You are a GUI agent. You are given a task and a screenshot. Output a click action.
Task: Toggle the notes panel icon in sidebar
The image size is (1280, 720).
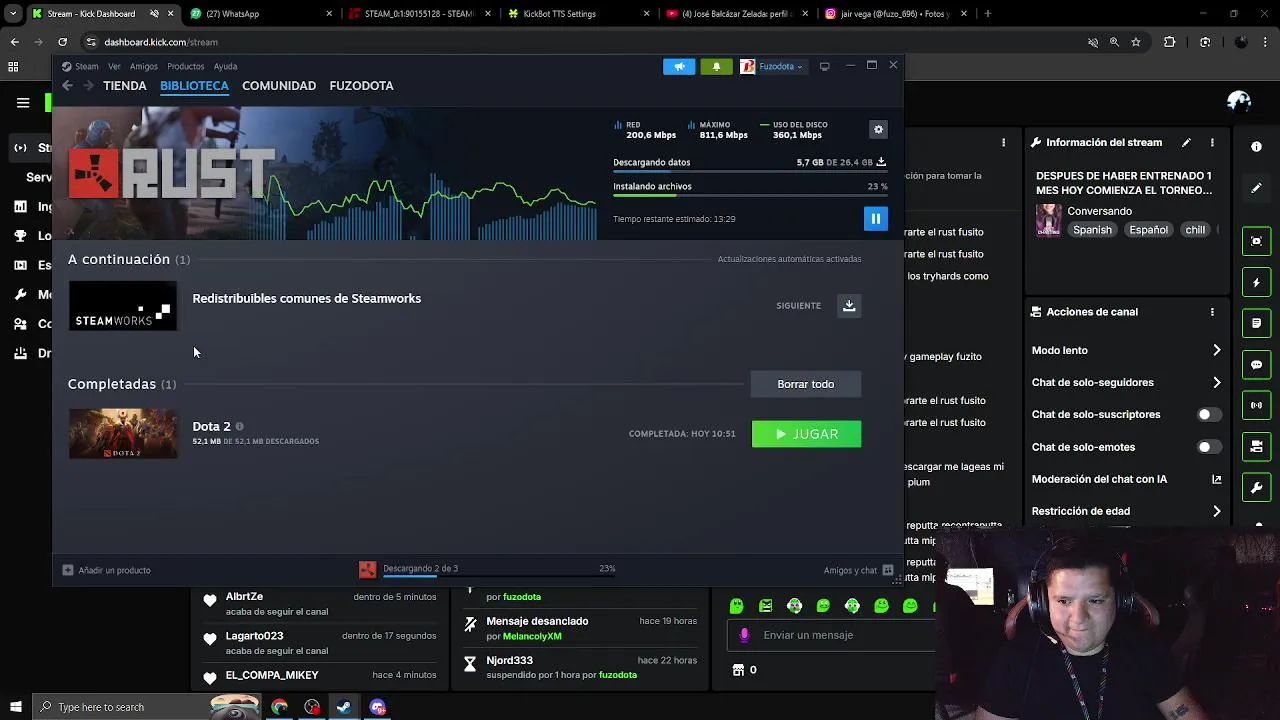tap(1257, 324)
